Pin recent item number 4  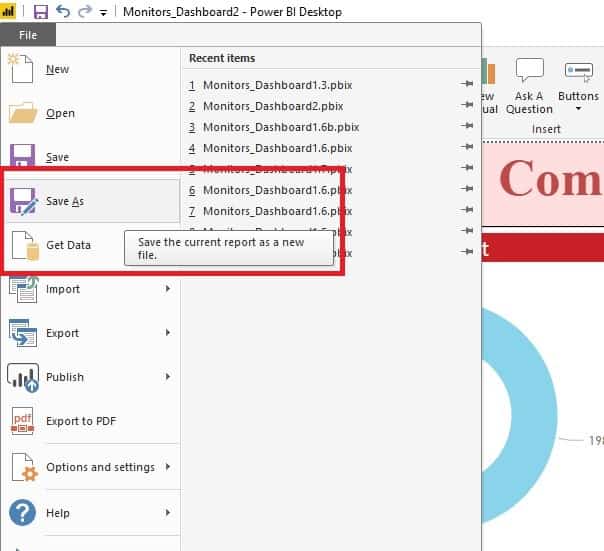467,146
